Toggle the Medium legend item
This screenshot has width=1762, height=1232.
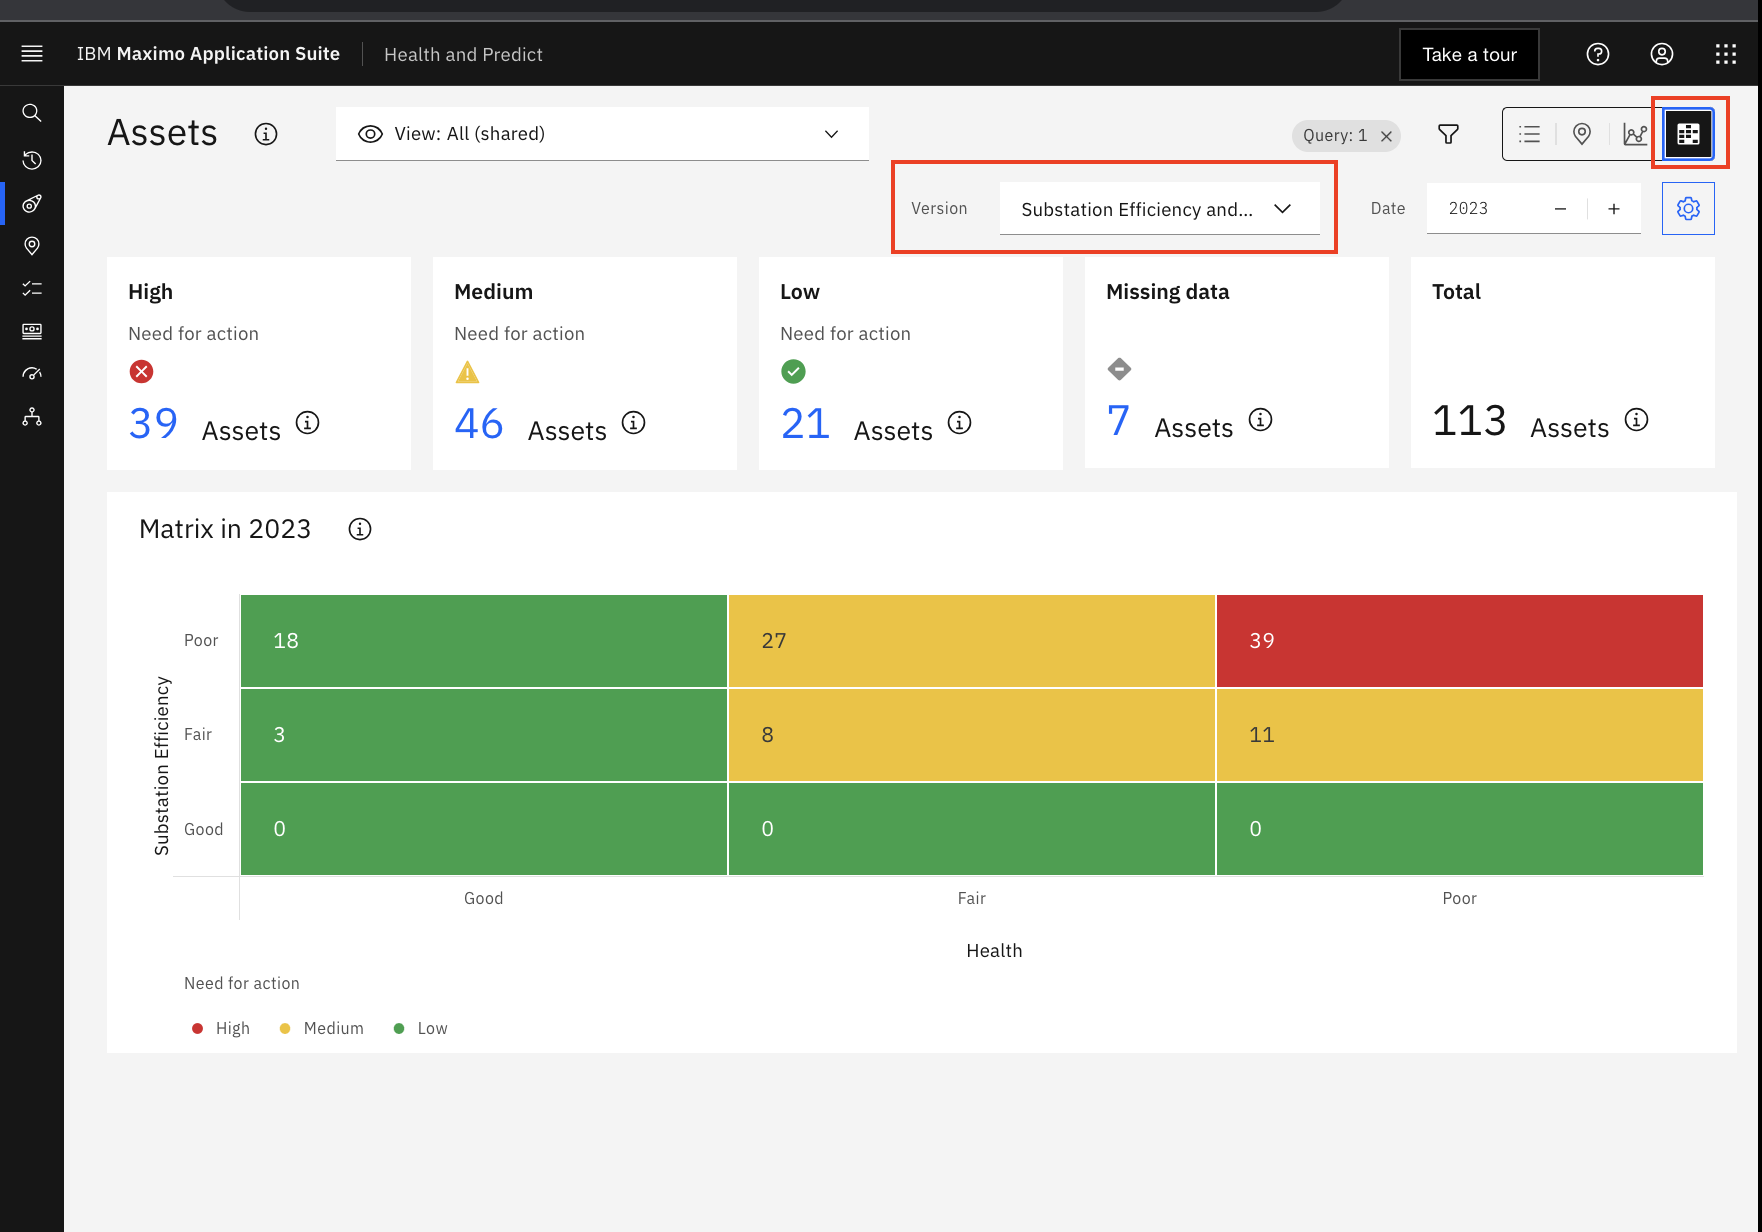321,1028
